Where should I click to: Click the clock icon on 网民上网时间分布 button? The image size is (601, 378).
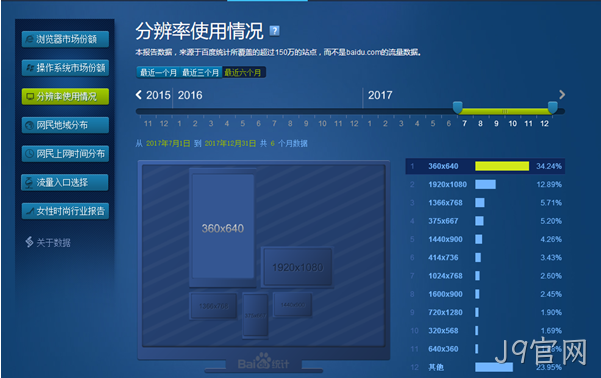30,154
